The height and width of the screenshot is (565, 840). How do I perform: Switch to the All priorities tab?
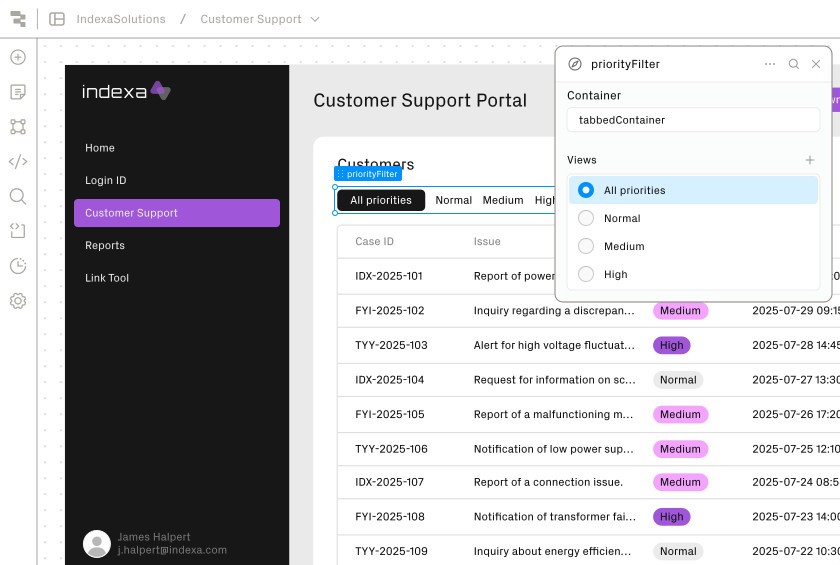click(x=381, y=200)
